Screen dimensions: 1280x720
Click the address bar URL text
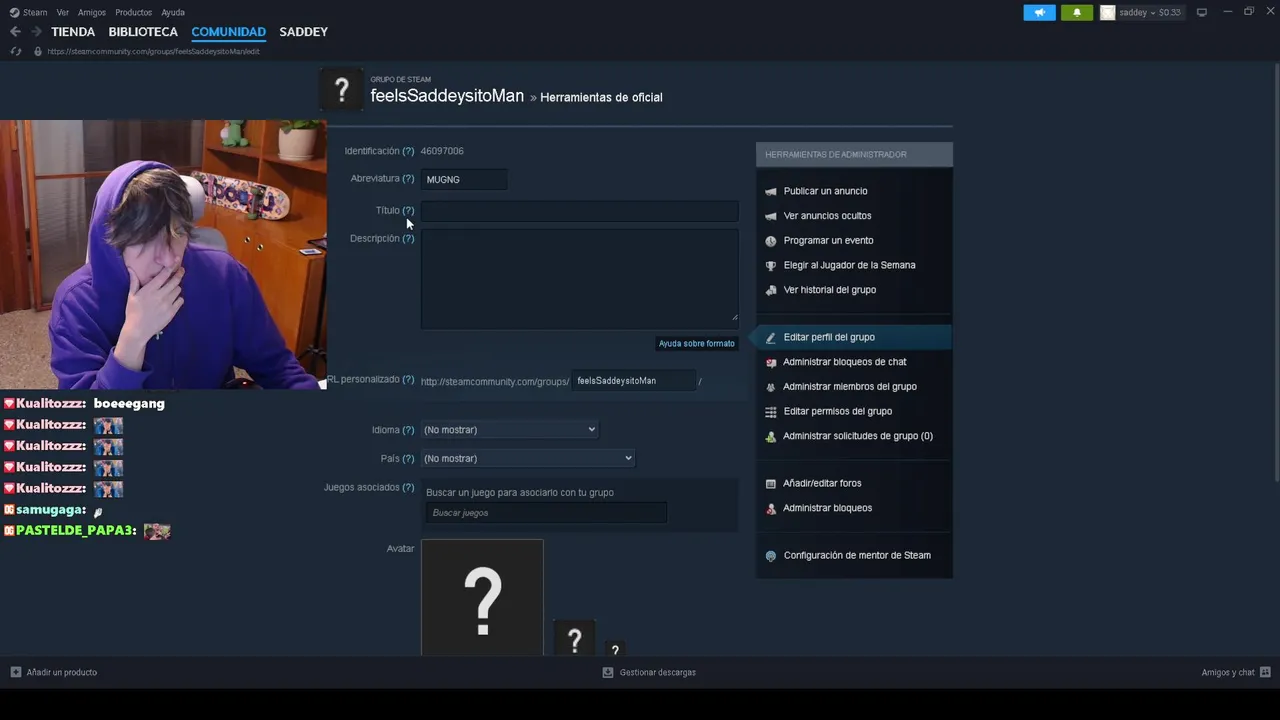(x=153, y=51)
